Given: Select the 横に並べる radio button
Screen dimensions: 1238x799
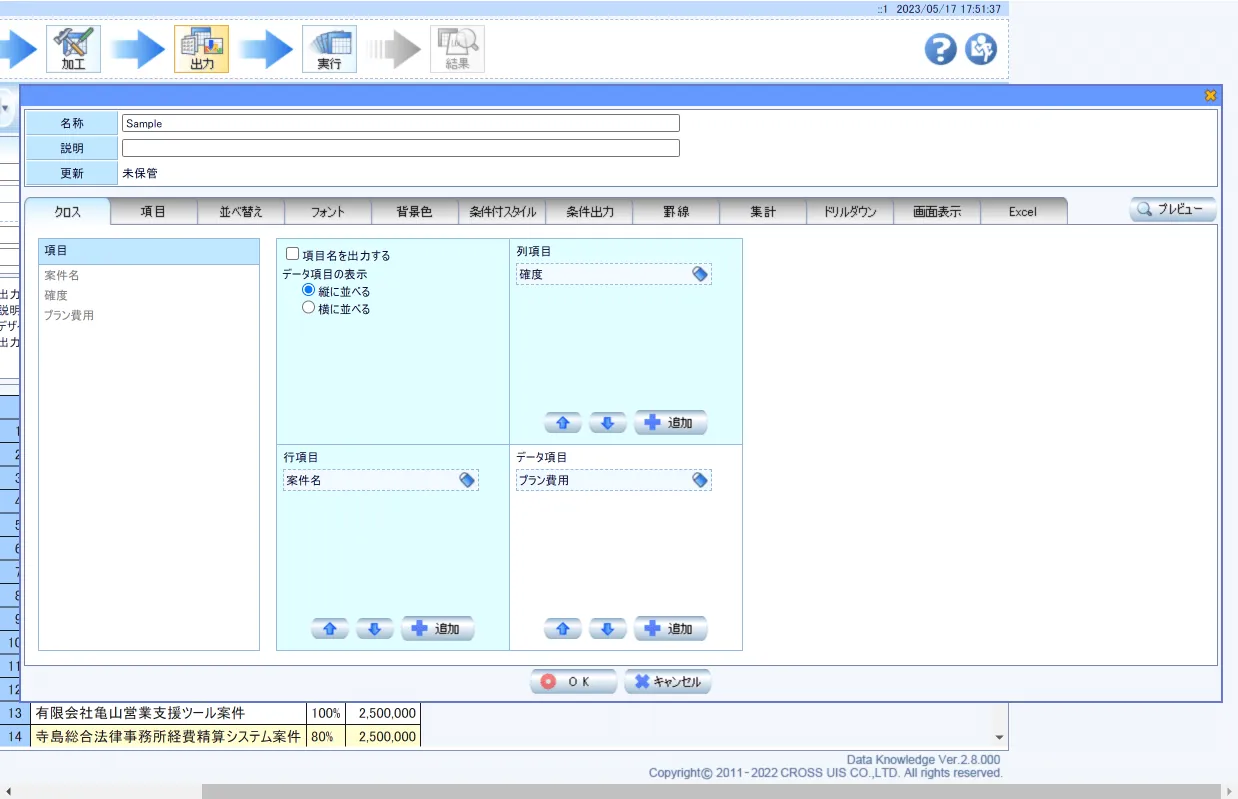Looking at the screenshot, I should [x=309, y=309].
